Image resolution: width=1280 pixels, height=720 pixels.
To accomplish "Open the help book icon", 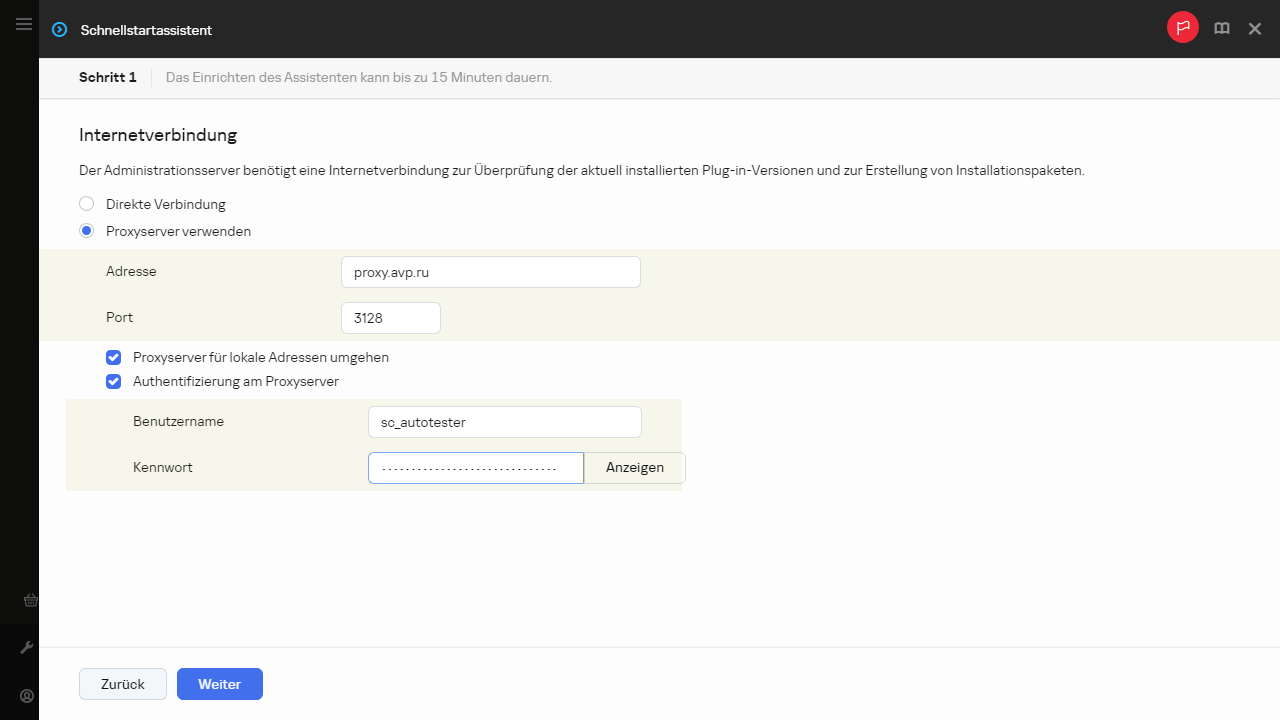I will pyautogui.click(x=1221, y=29).
